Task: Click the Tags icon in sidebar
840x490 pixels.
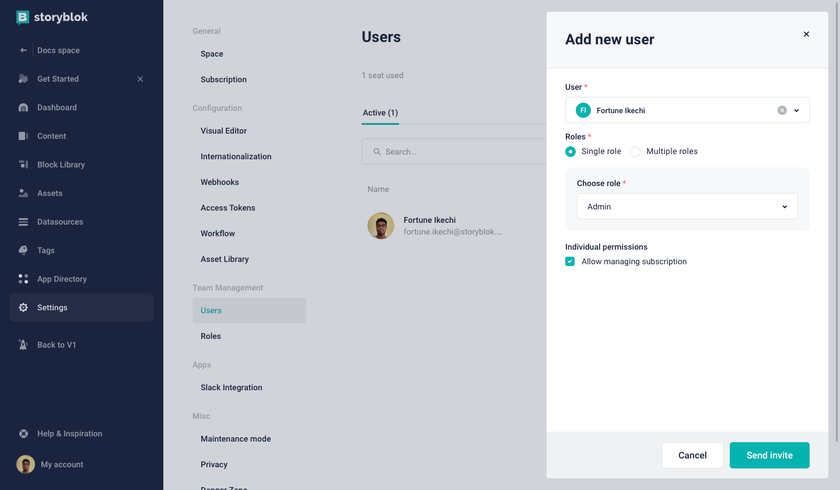Action: click(23, 250)
